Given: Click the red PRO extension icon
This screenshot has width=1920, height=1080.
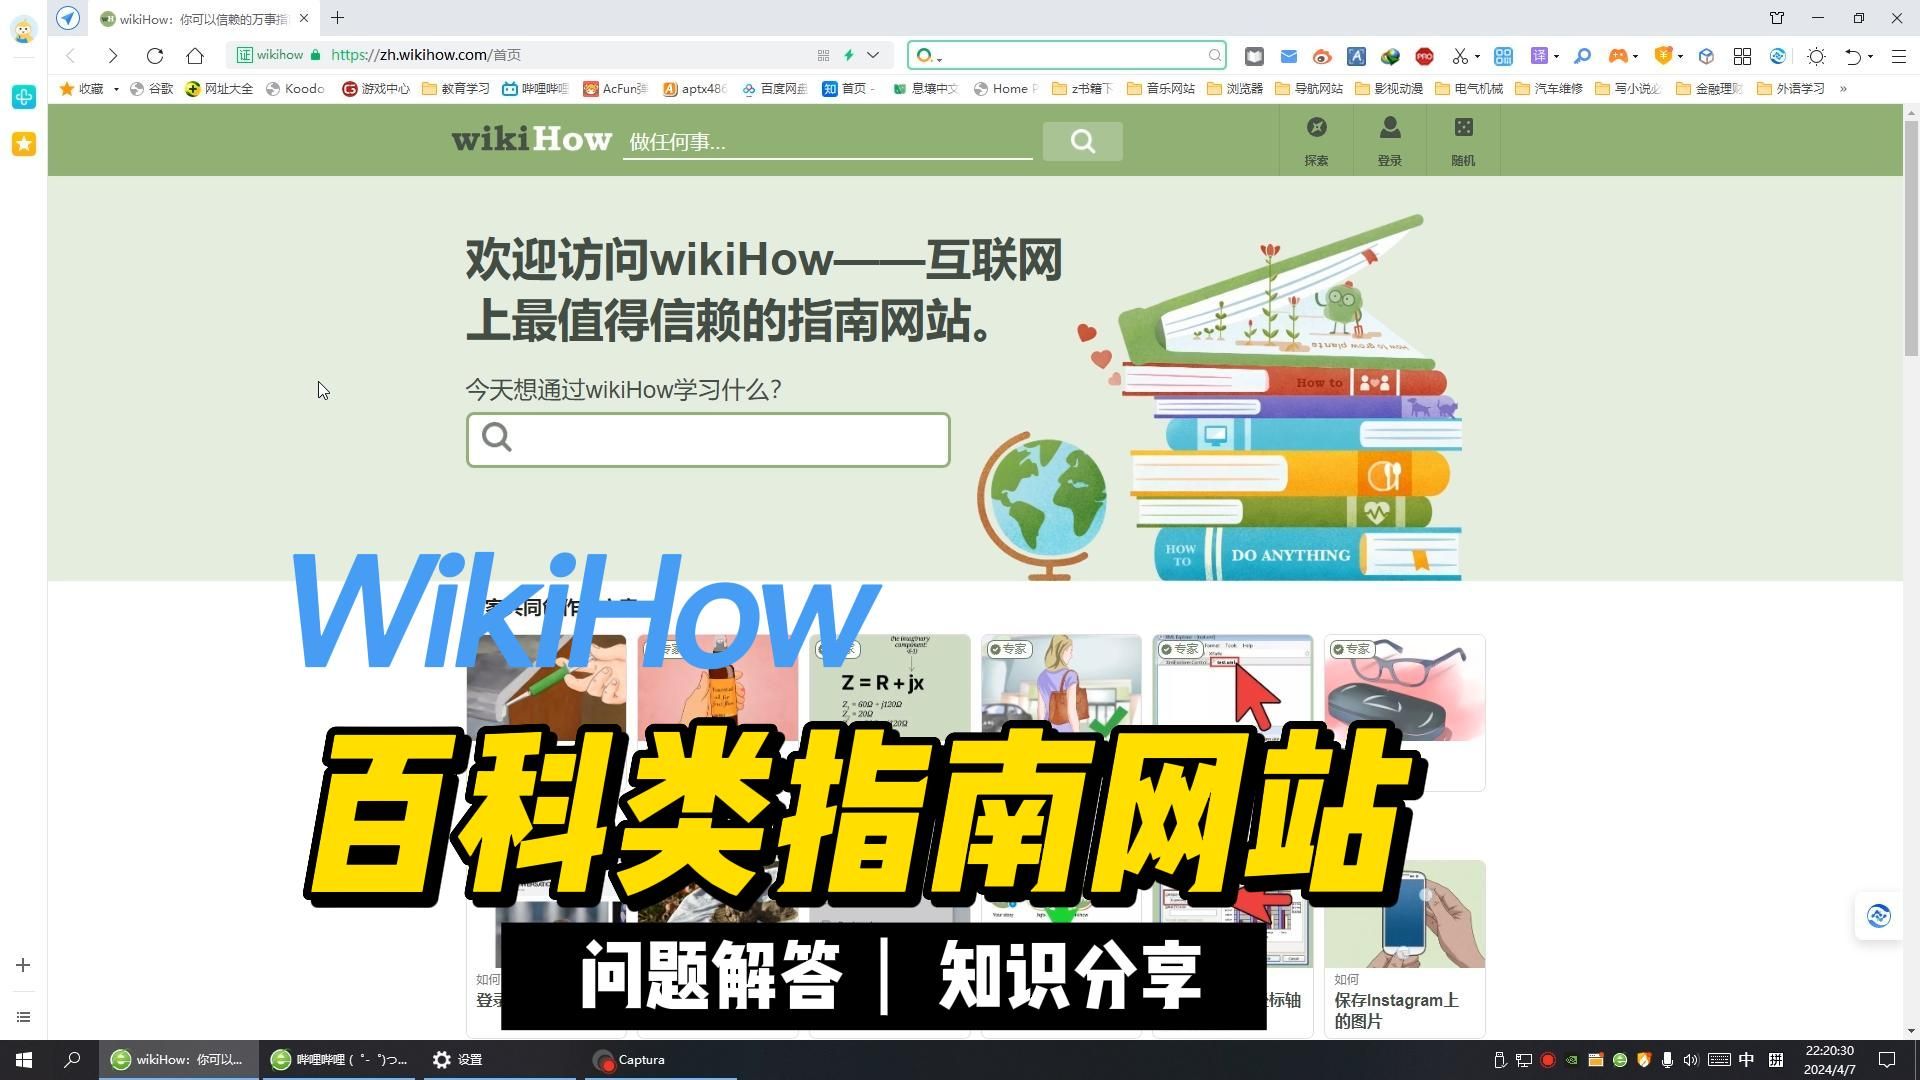Looking at the screenshot, I should click(1424, 56).
